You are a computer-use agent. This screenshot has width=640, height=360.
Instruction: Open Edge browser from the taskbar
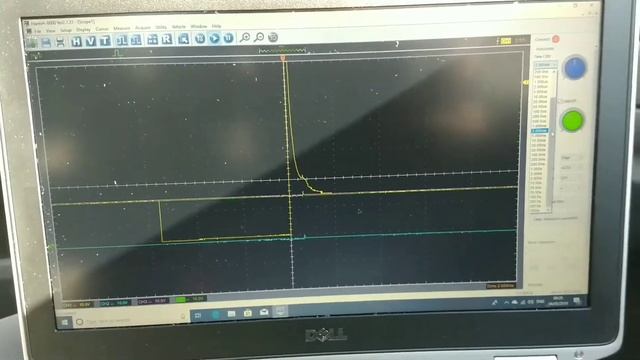tap(215, 315)
